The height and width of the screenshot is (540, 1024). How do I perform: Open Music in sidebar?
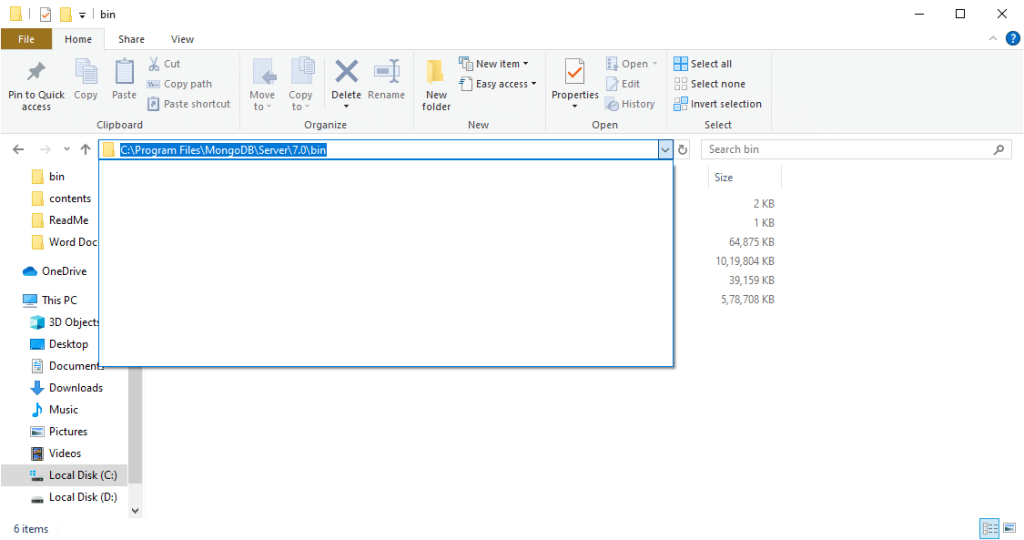click(x=55, y=409)
